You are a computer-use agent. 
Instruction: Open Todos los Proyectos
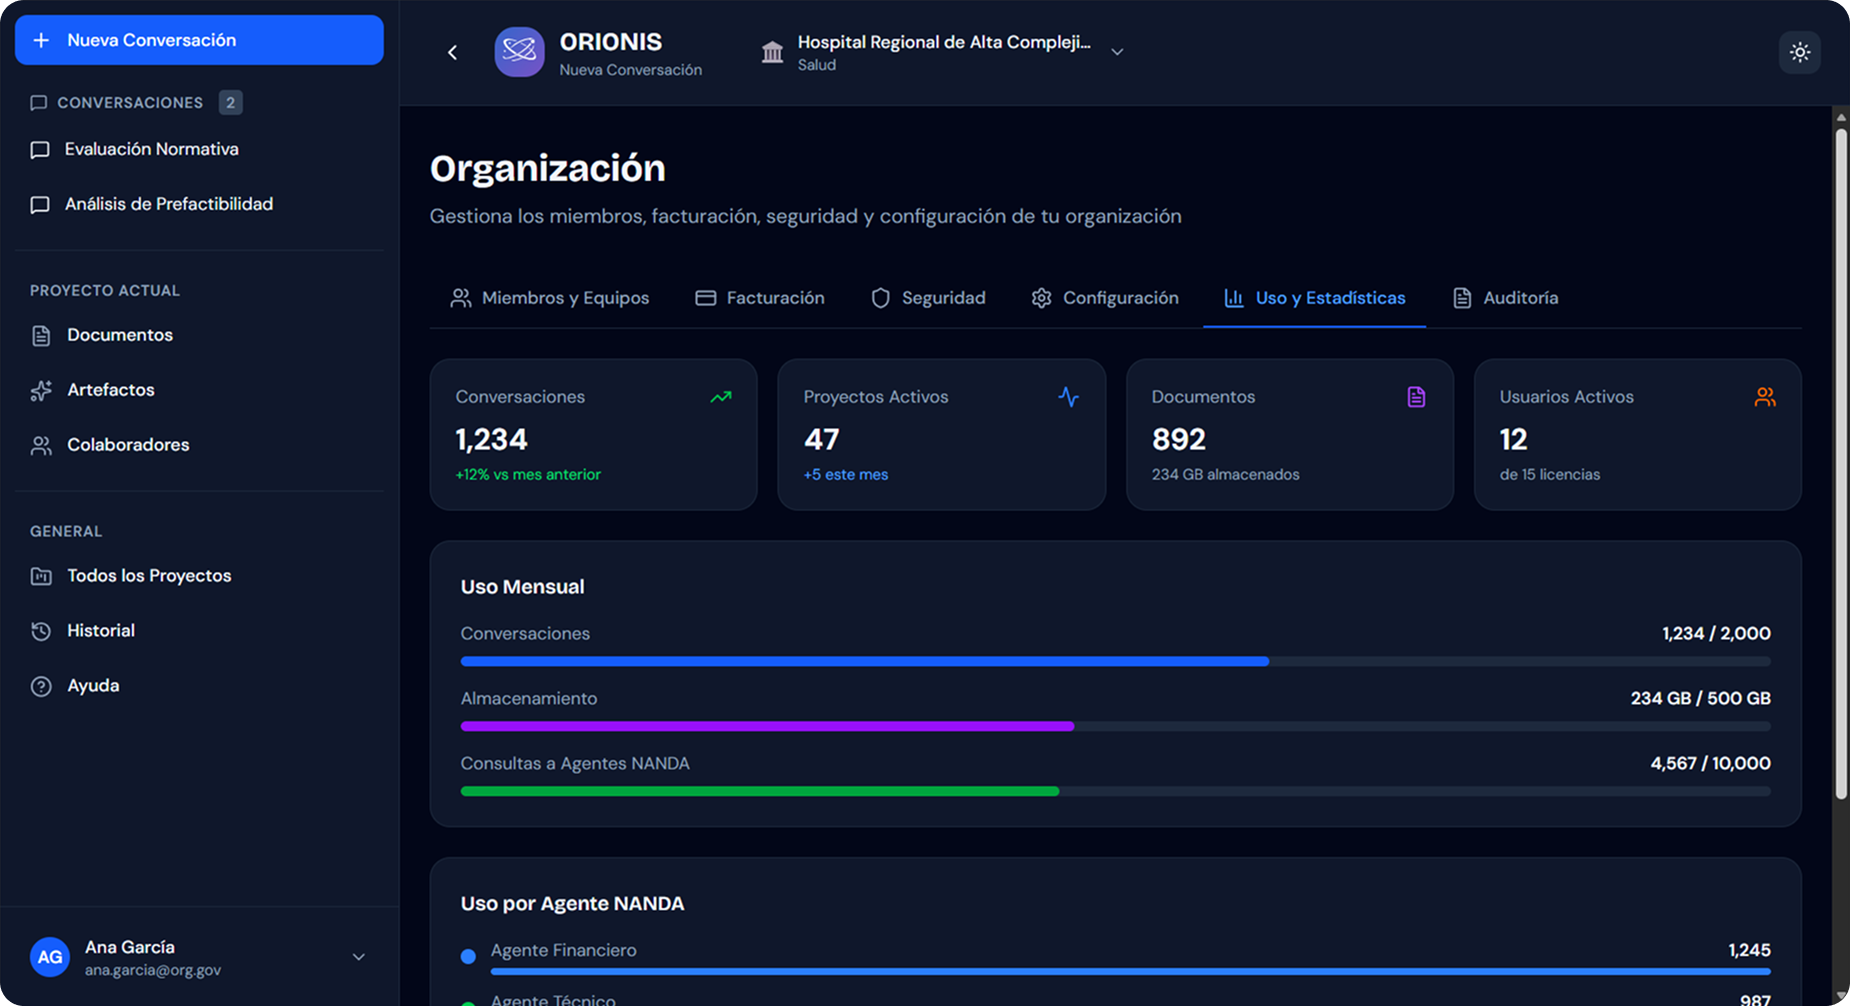(x=148, y=575)
